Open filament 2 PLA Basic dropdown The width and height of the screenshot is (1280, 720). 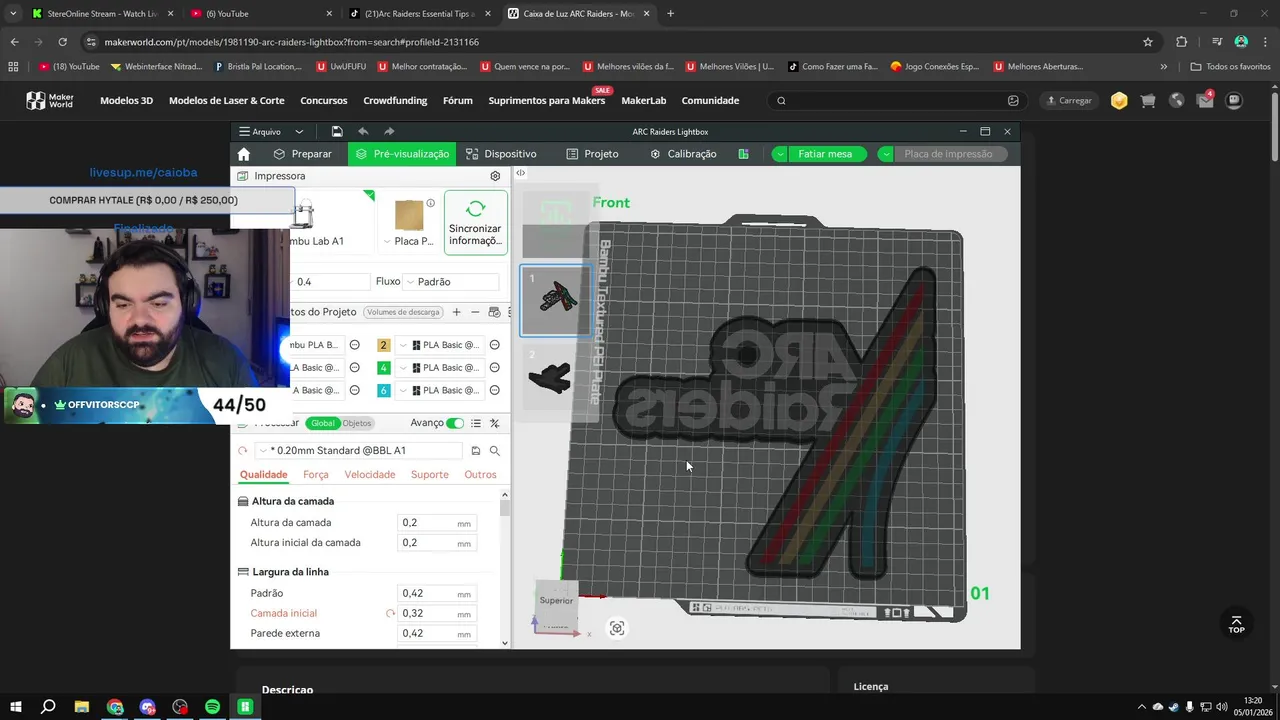439,345
